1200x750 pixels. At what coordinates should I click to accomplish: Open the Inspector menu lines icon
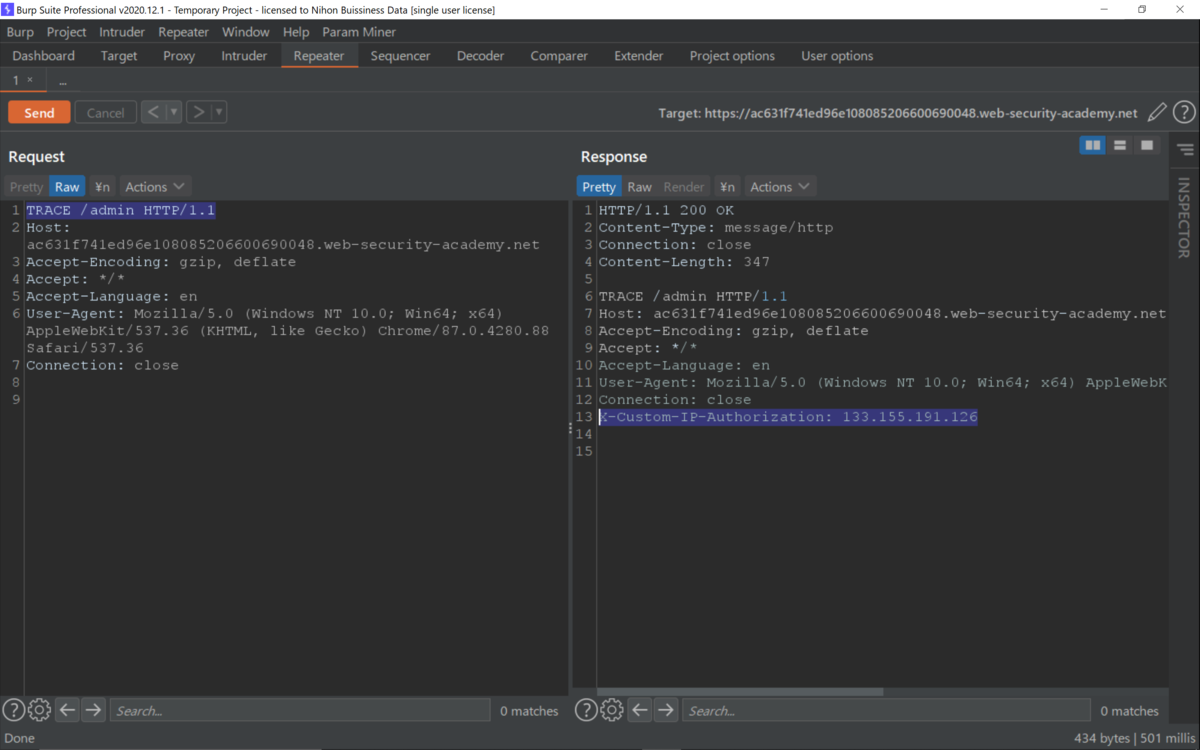[x=1185, y=150]
